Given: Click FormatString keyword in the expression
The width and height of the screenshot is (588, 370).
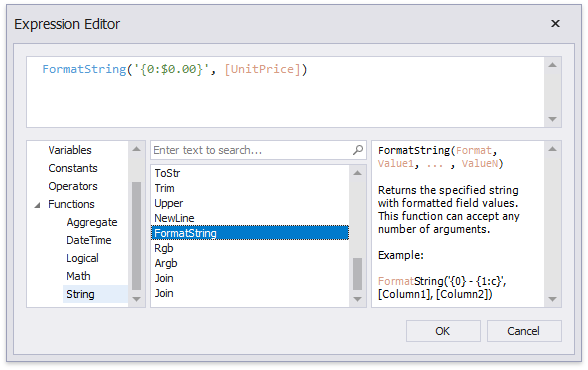Looking at the screenshot, I should [x=84, y=69].
